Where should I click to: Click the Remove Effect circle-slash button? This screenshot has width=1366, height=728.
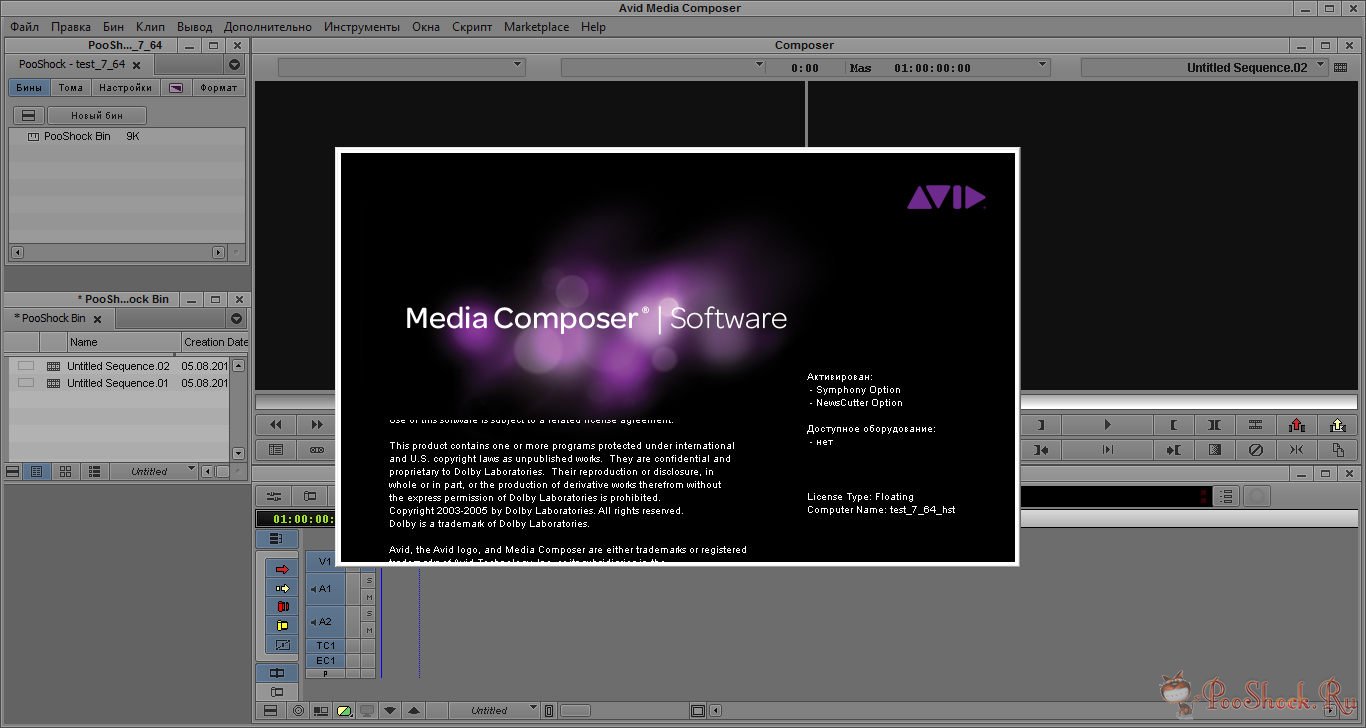point(1256,450)
